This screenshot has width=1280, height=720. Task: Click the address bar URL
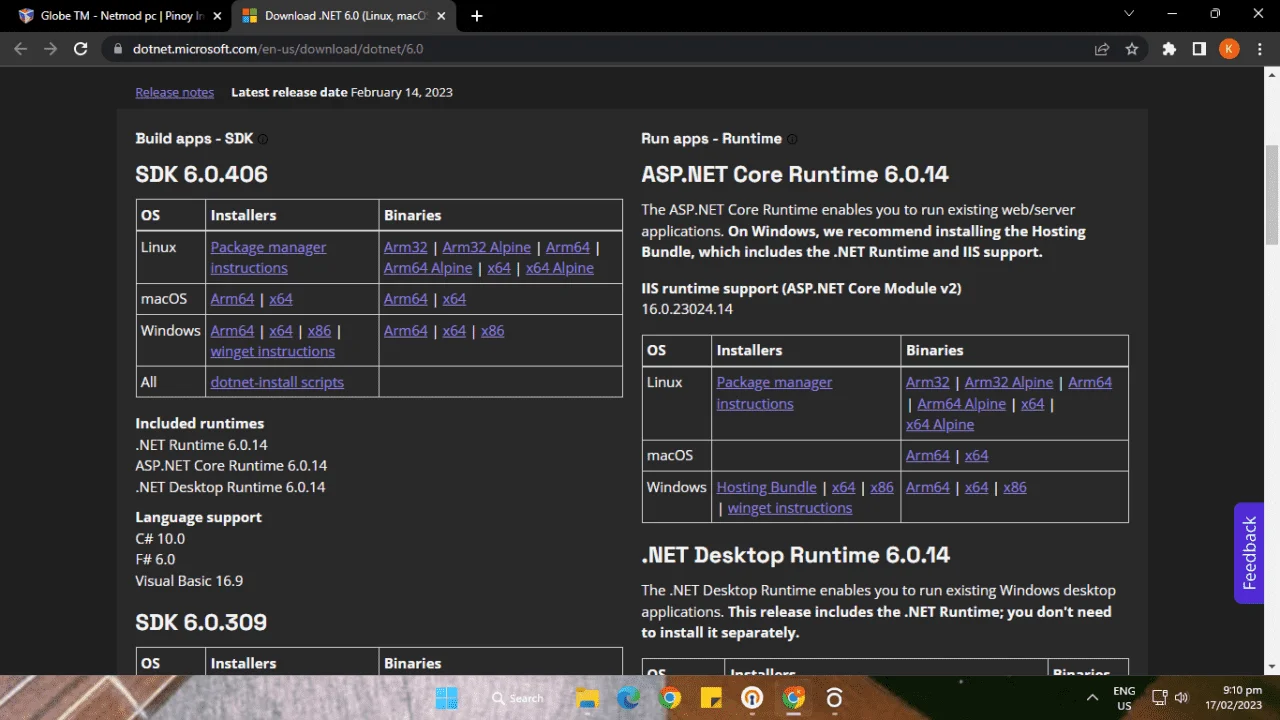pos(278,48)
